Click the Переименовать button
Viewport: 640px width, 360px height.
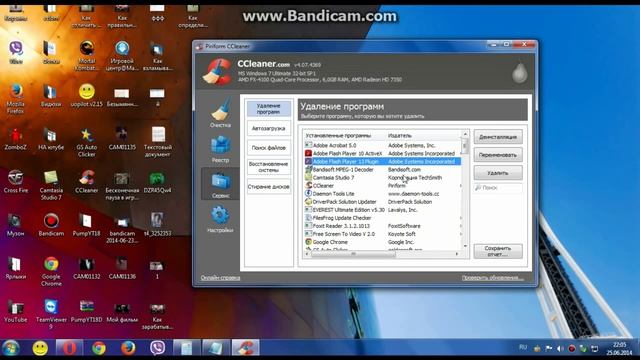pos(498,155)
